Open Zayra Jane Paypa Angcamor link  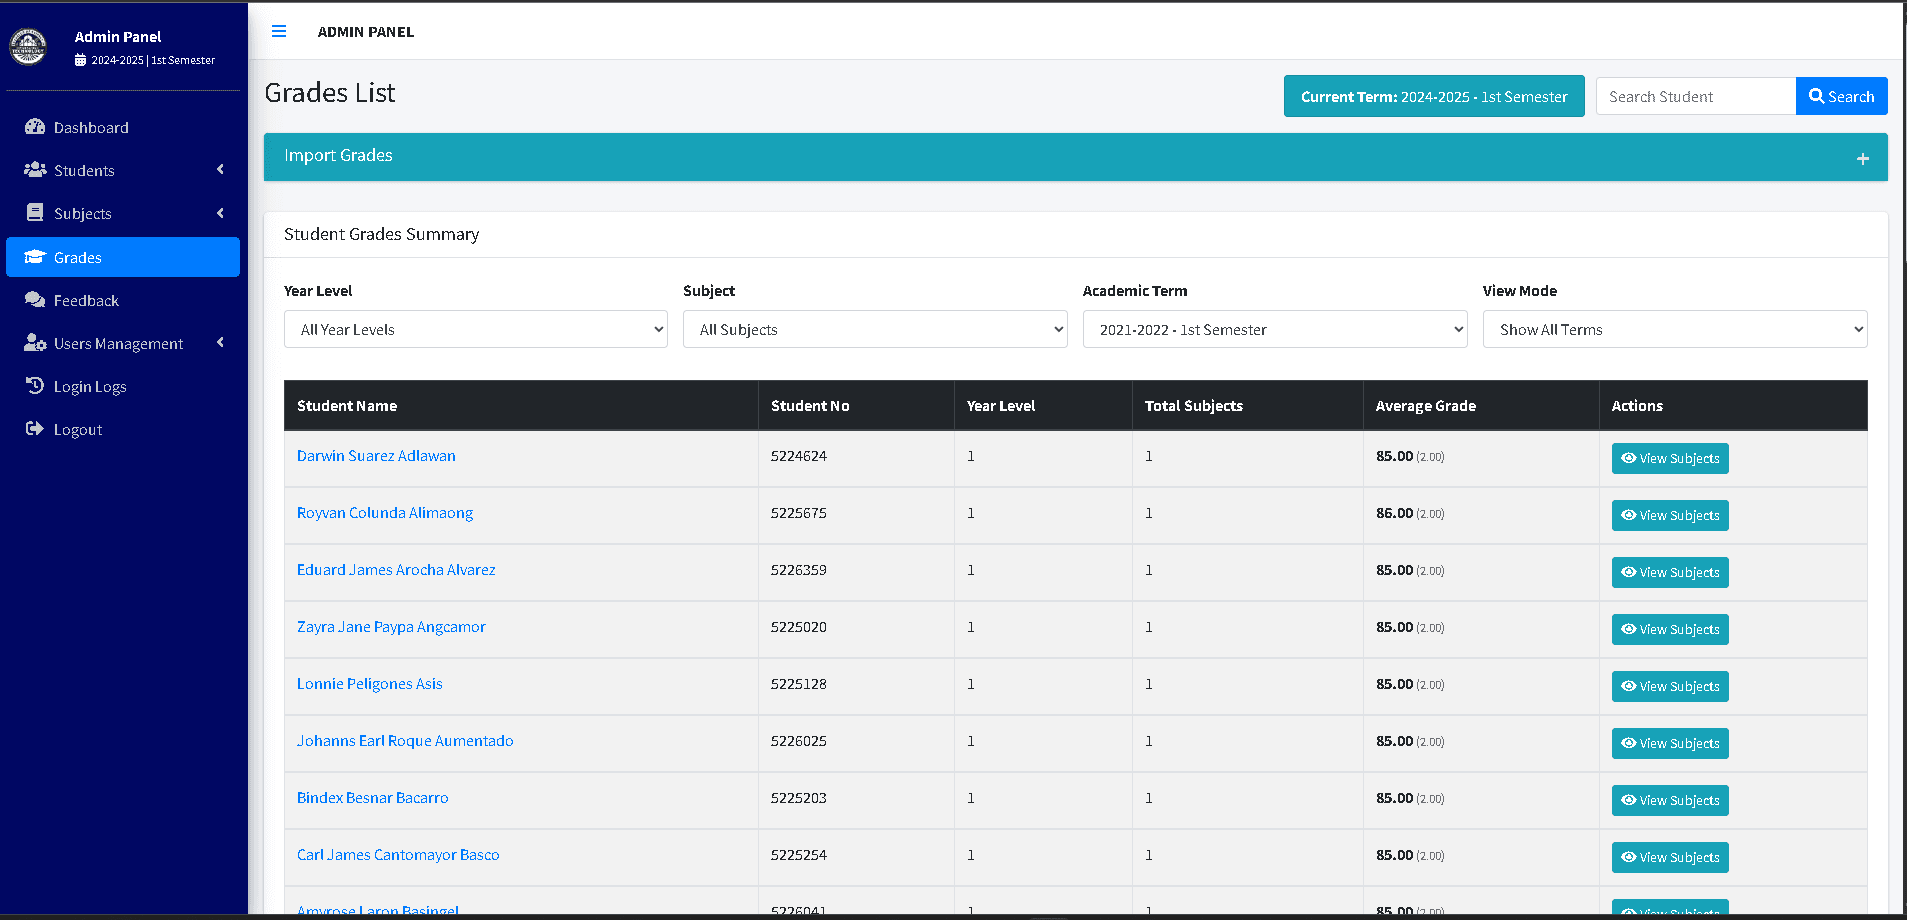tap(391, 627)
